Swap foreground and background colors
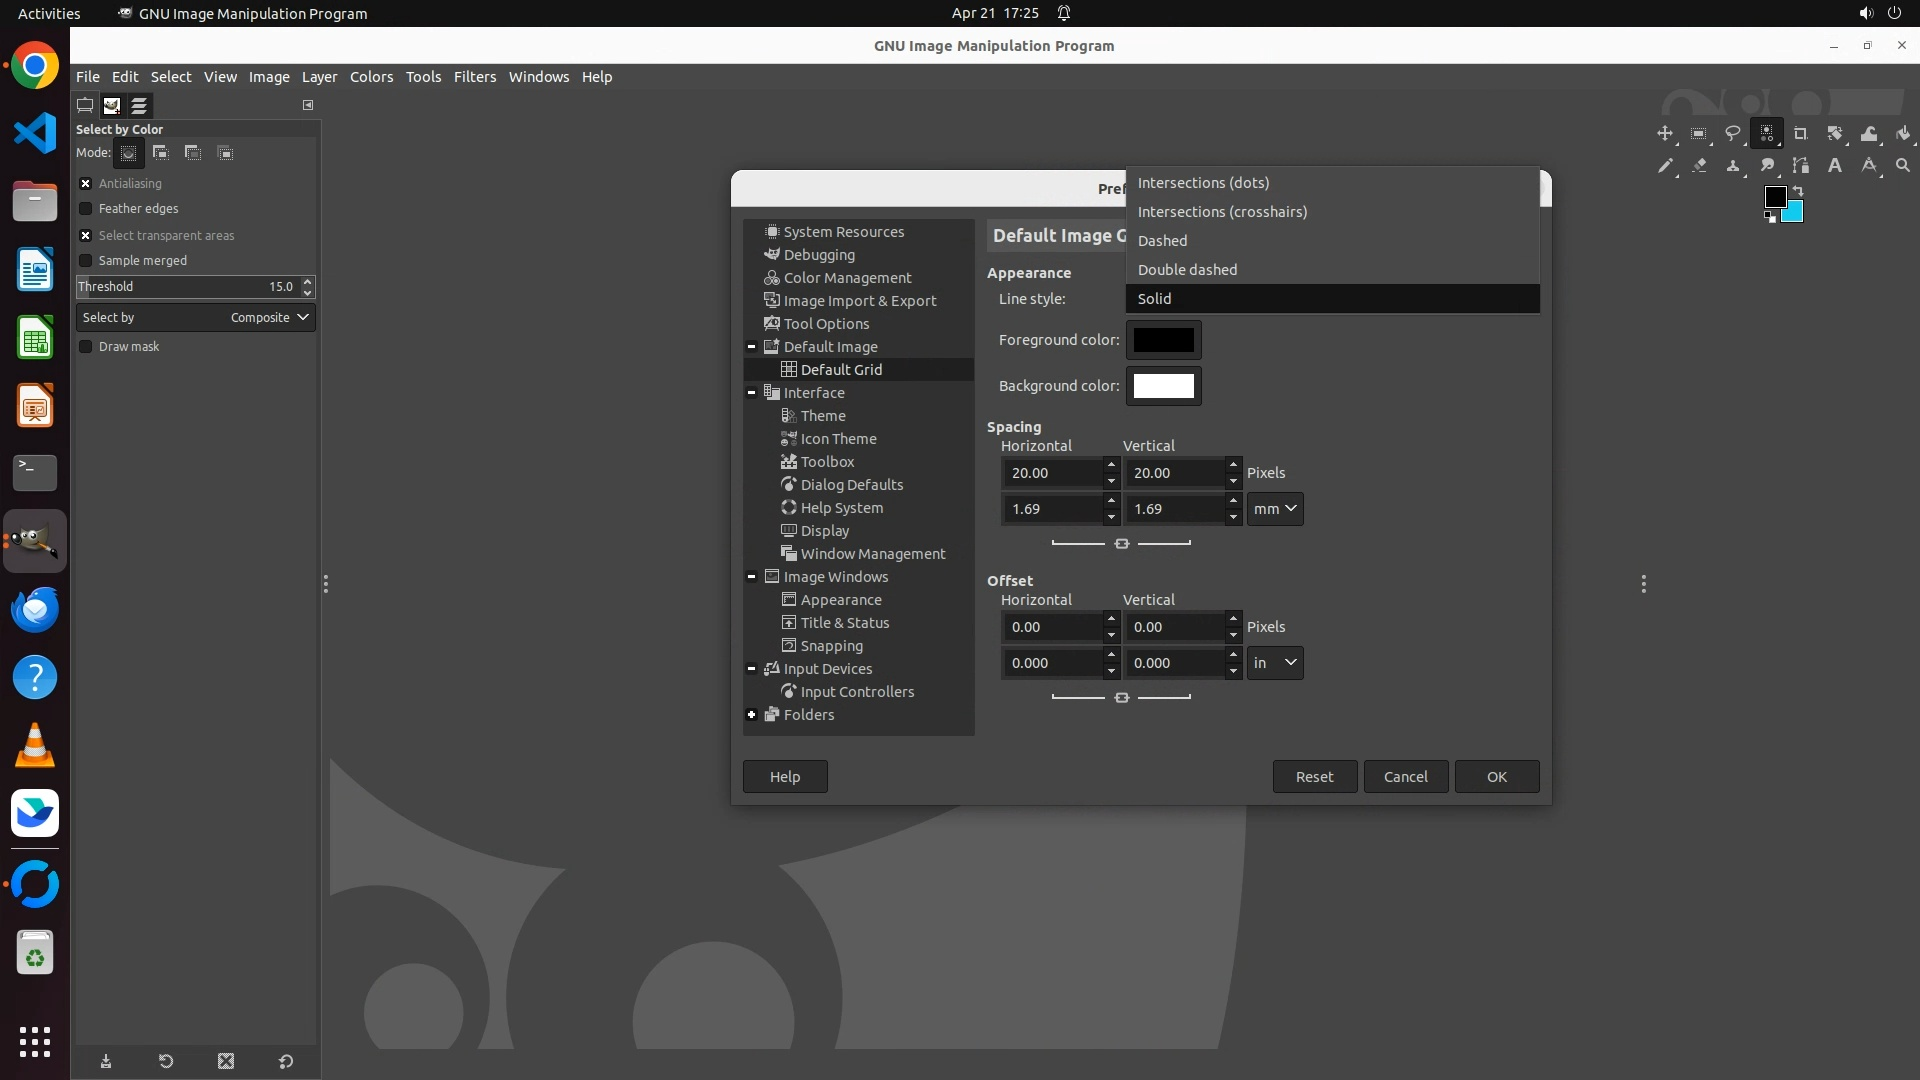This screenshot has width=1920, height=1080. pyautogui.click(x=1798, y=190)
